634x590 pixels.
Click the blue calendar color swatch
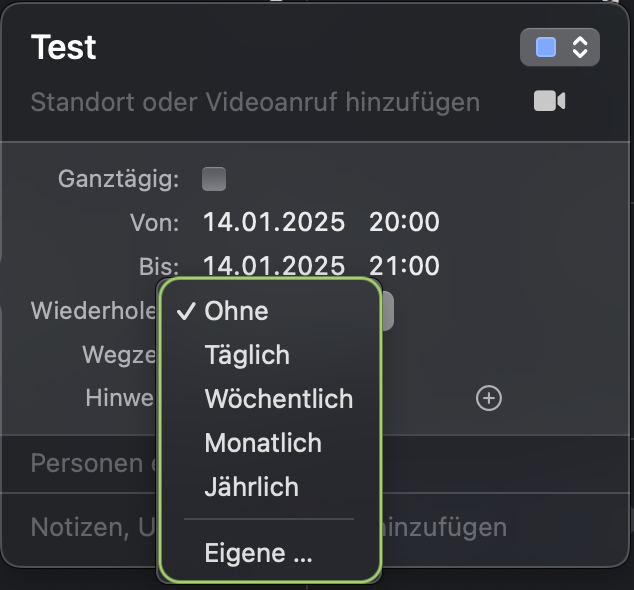pos(546,47)
